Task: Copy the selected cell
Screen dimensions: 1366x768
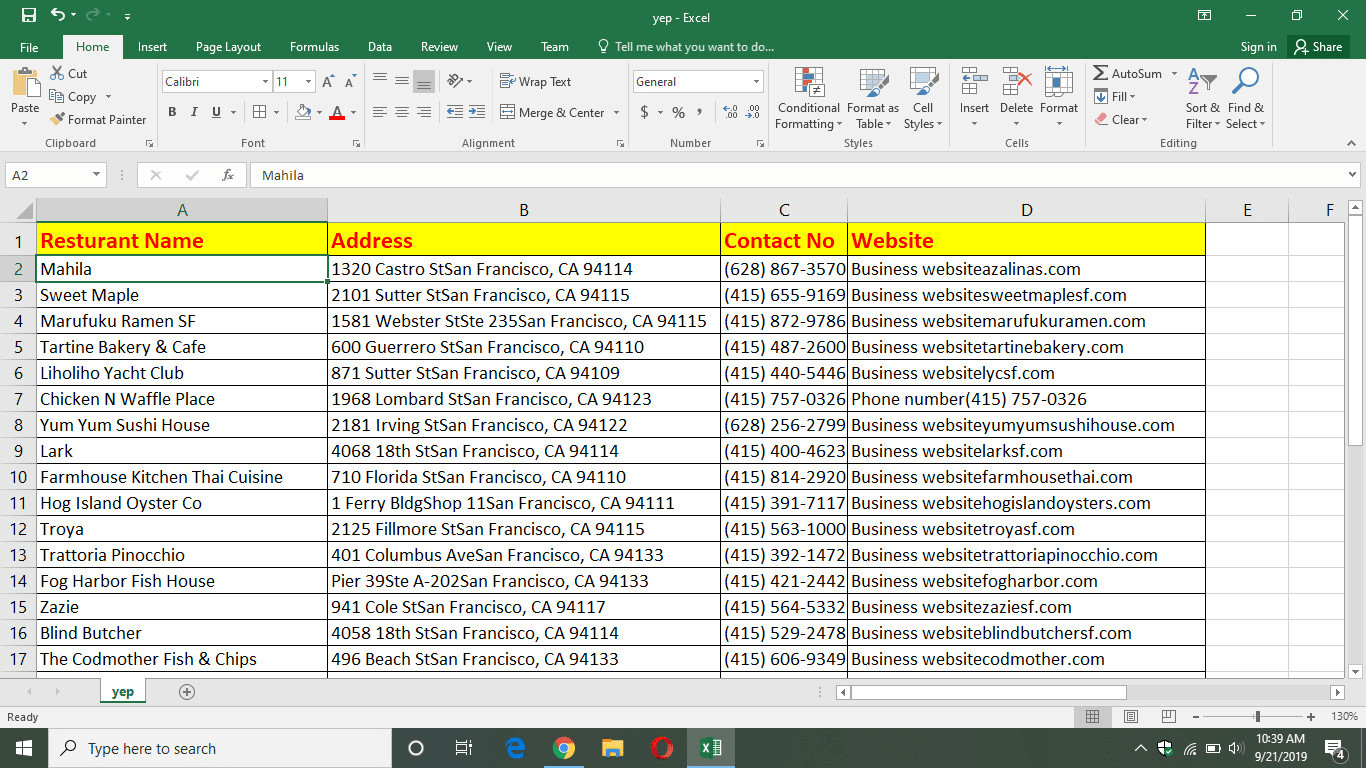Action: click(73, 97)
